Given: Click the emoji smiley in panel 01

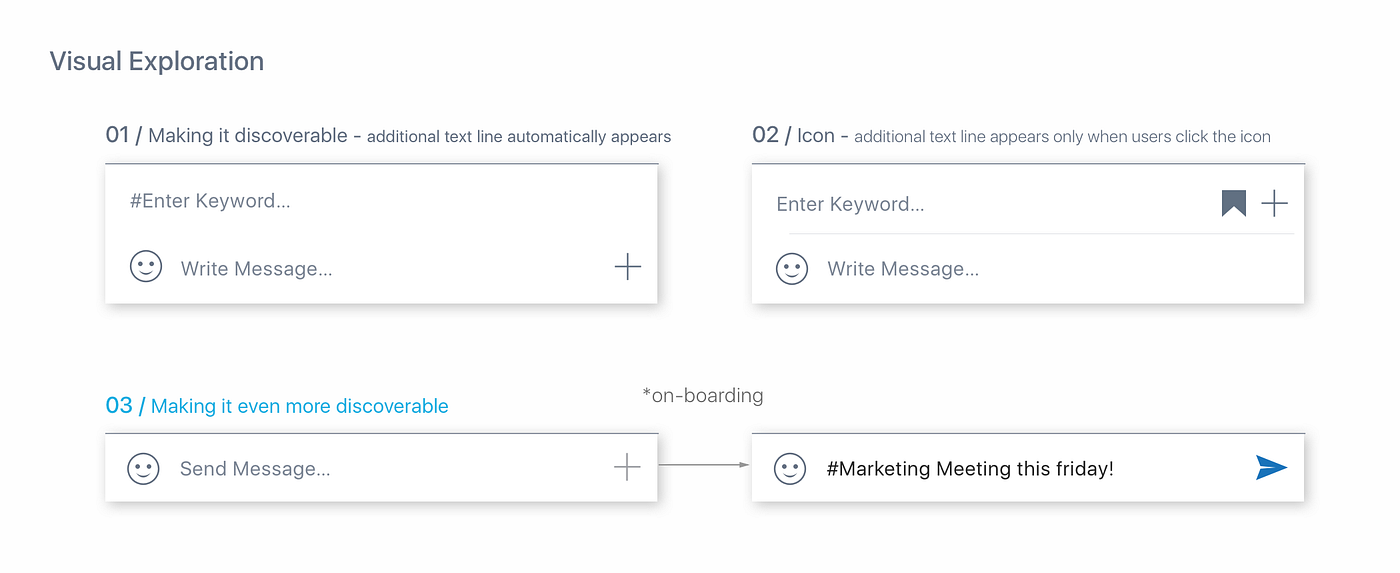Looking at the screenshot, I should (146, 267).
